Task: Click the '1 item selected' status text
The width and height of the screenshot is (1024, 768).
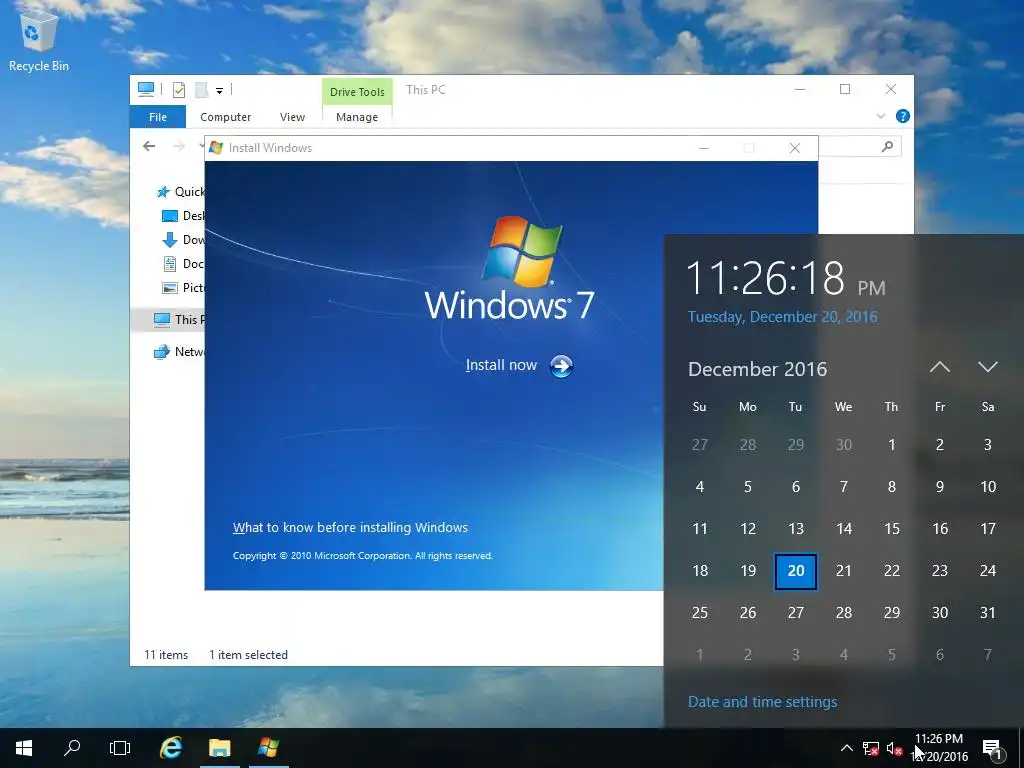Action: coord(248,655)
